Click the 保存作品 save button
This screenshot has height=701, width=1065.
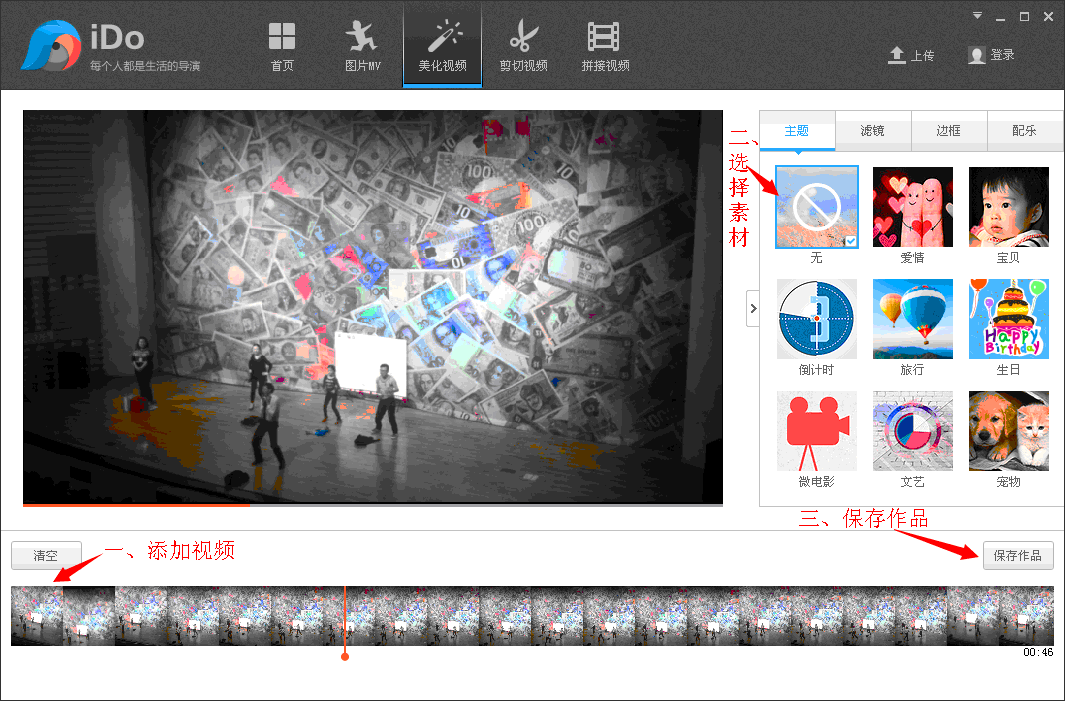[x=1018, y=556]
